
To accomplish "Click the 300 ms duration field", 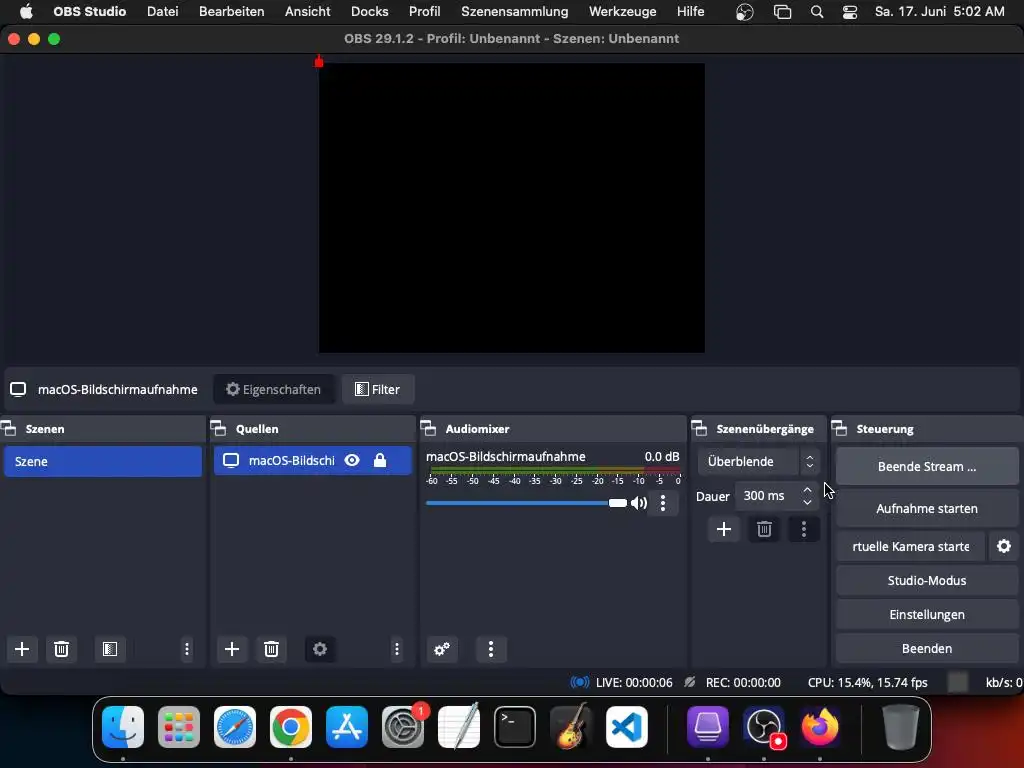I will 767,496.
